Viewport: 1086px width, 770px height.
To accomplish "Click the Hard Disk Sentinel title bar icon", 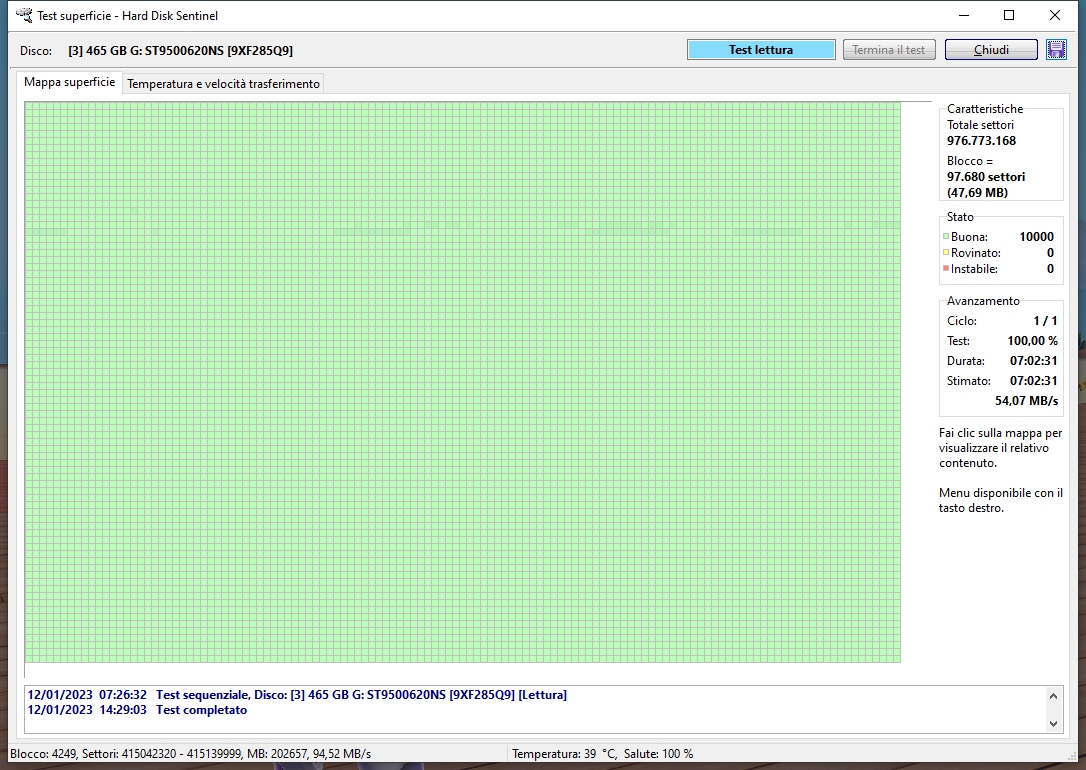I will (23, 15).
